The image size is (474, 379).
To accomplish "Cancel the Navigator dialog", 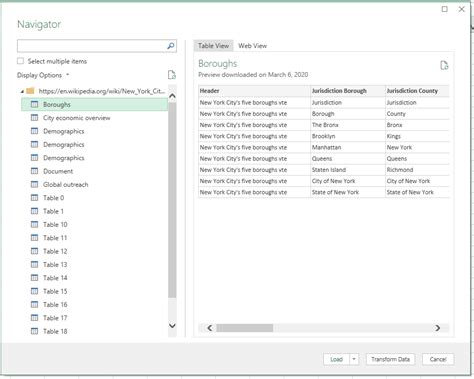I will pyautogui.click(x=438, y=359).
